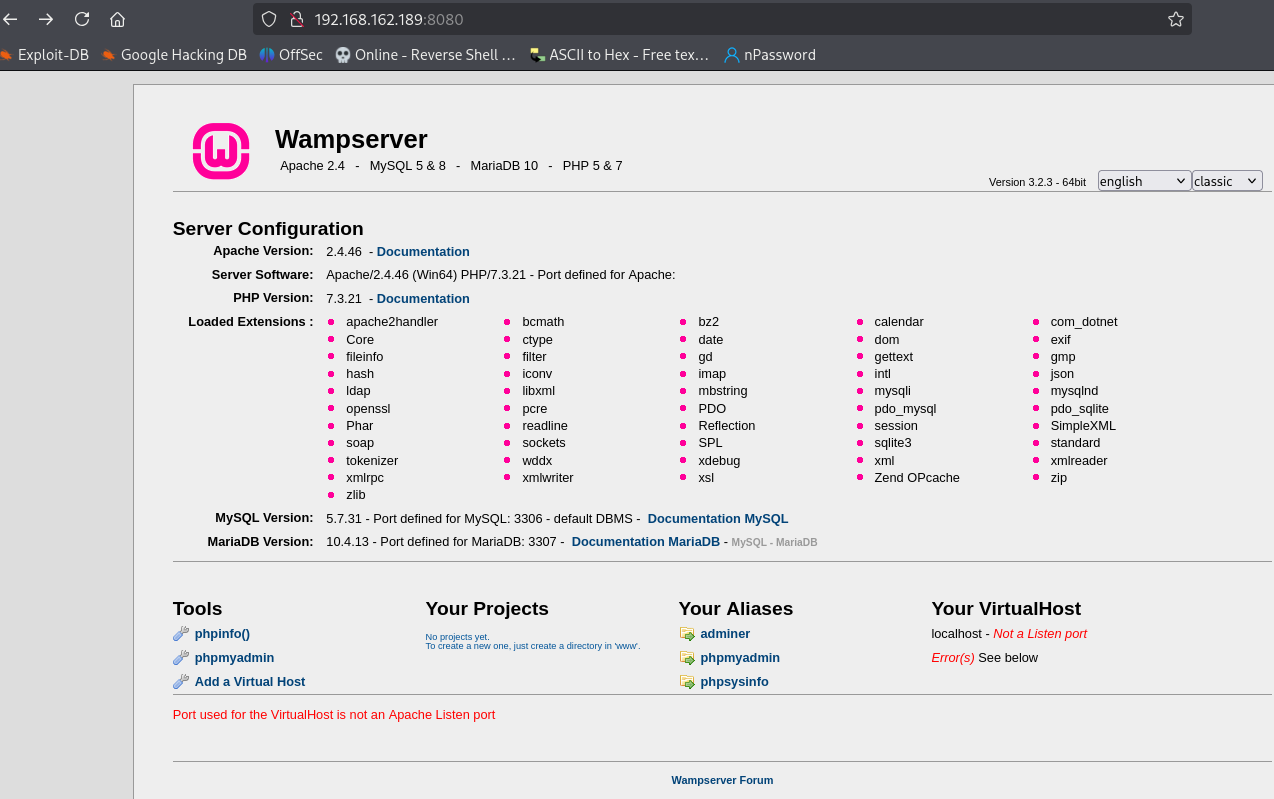
Task: Open the Online Reverse Shell bookmark
Action: coord(426,55)
